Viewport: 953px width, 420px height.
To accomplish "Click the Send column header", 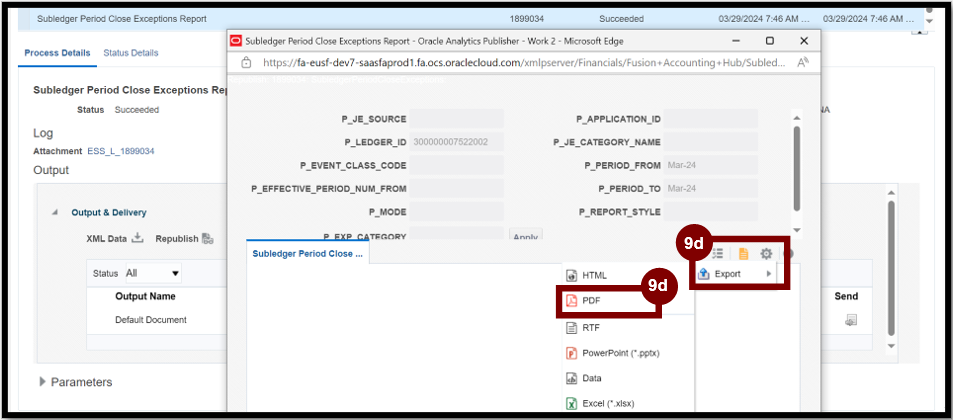I will coord(846,297).
